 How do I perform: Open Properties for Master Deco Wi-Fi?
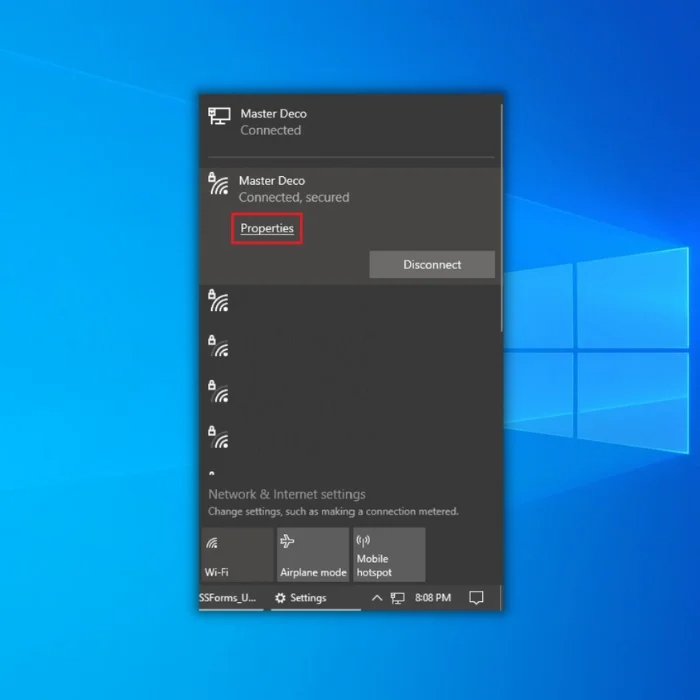coord(267,228)
